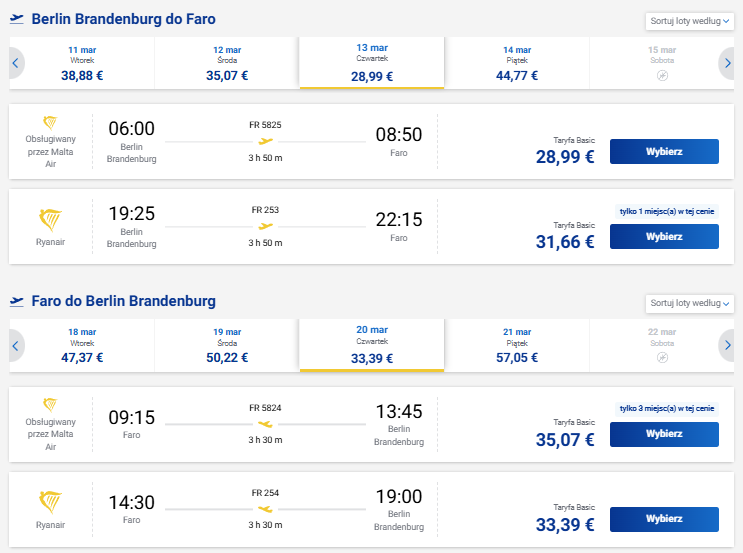The height and width of the screenshot is (553, 743).
Task: Click previous dates arrow for Berlin to Faro
Action: (x=16, y=63)
